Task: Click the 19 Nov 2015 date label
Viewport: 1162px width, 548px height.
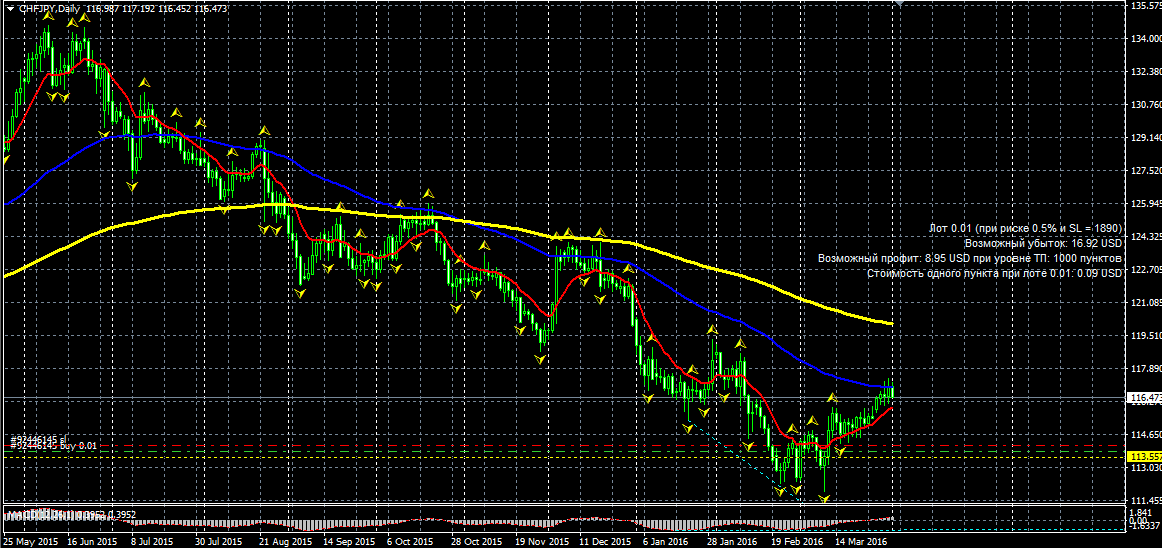Action: (544, 541)
